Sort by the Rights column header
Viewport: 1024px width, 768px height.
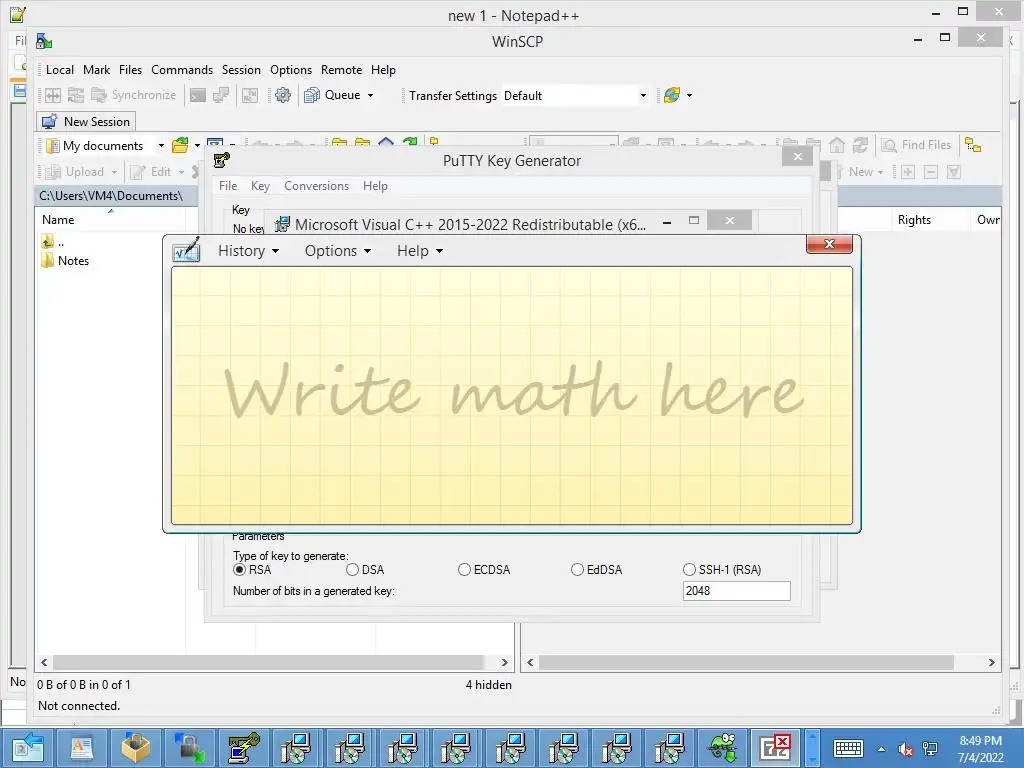point(931,220)
